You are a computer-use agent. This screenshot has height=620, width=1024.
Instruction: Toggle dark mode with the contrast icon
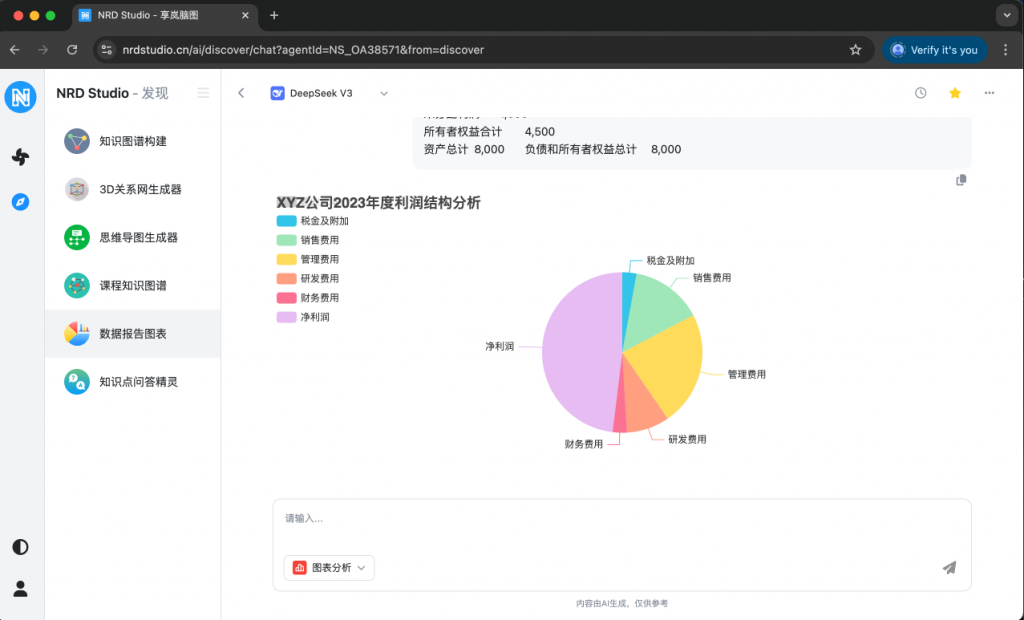click(20, 547)
